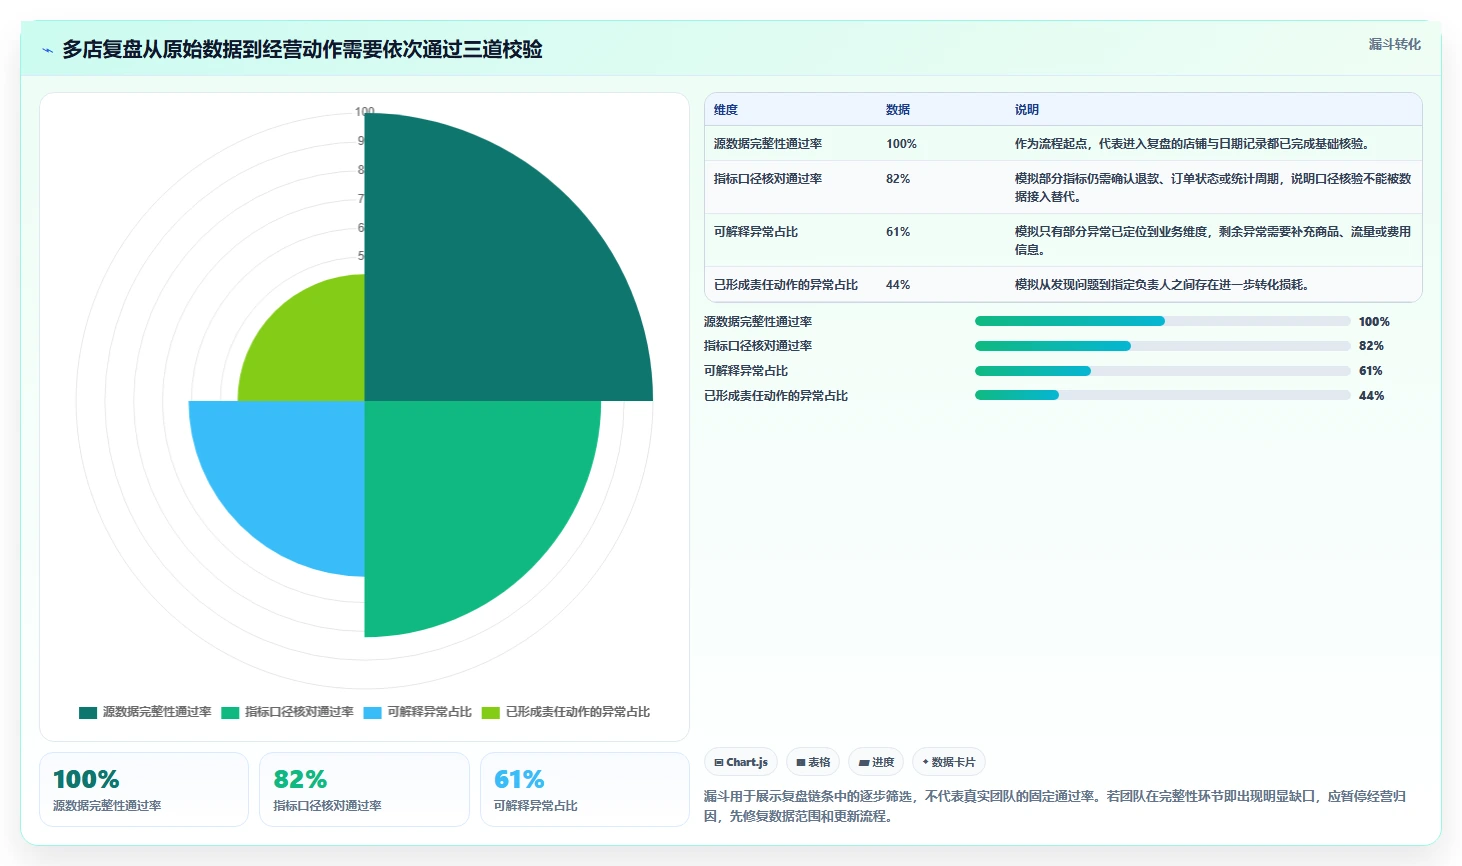
Task: Click the 100% value in the table
Action: 901,144
